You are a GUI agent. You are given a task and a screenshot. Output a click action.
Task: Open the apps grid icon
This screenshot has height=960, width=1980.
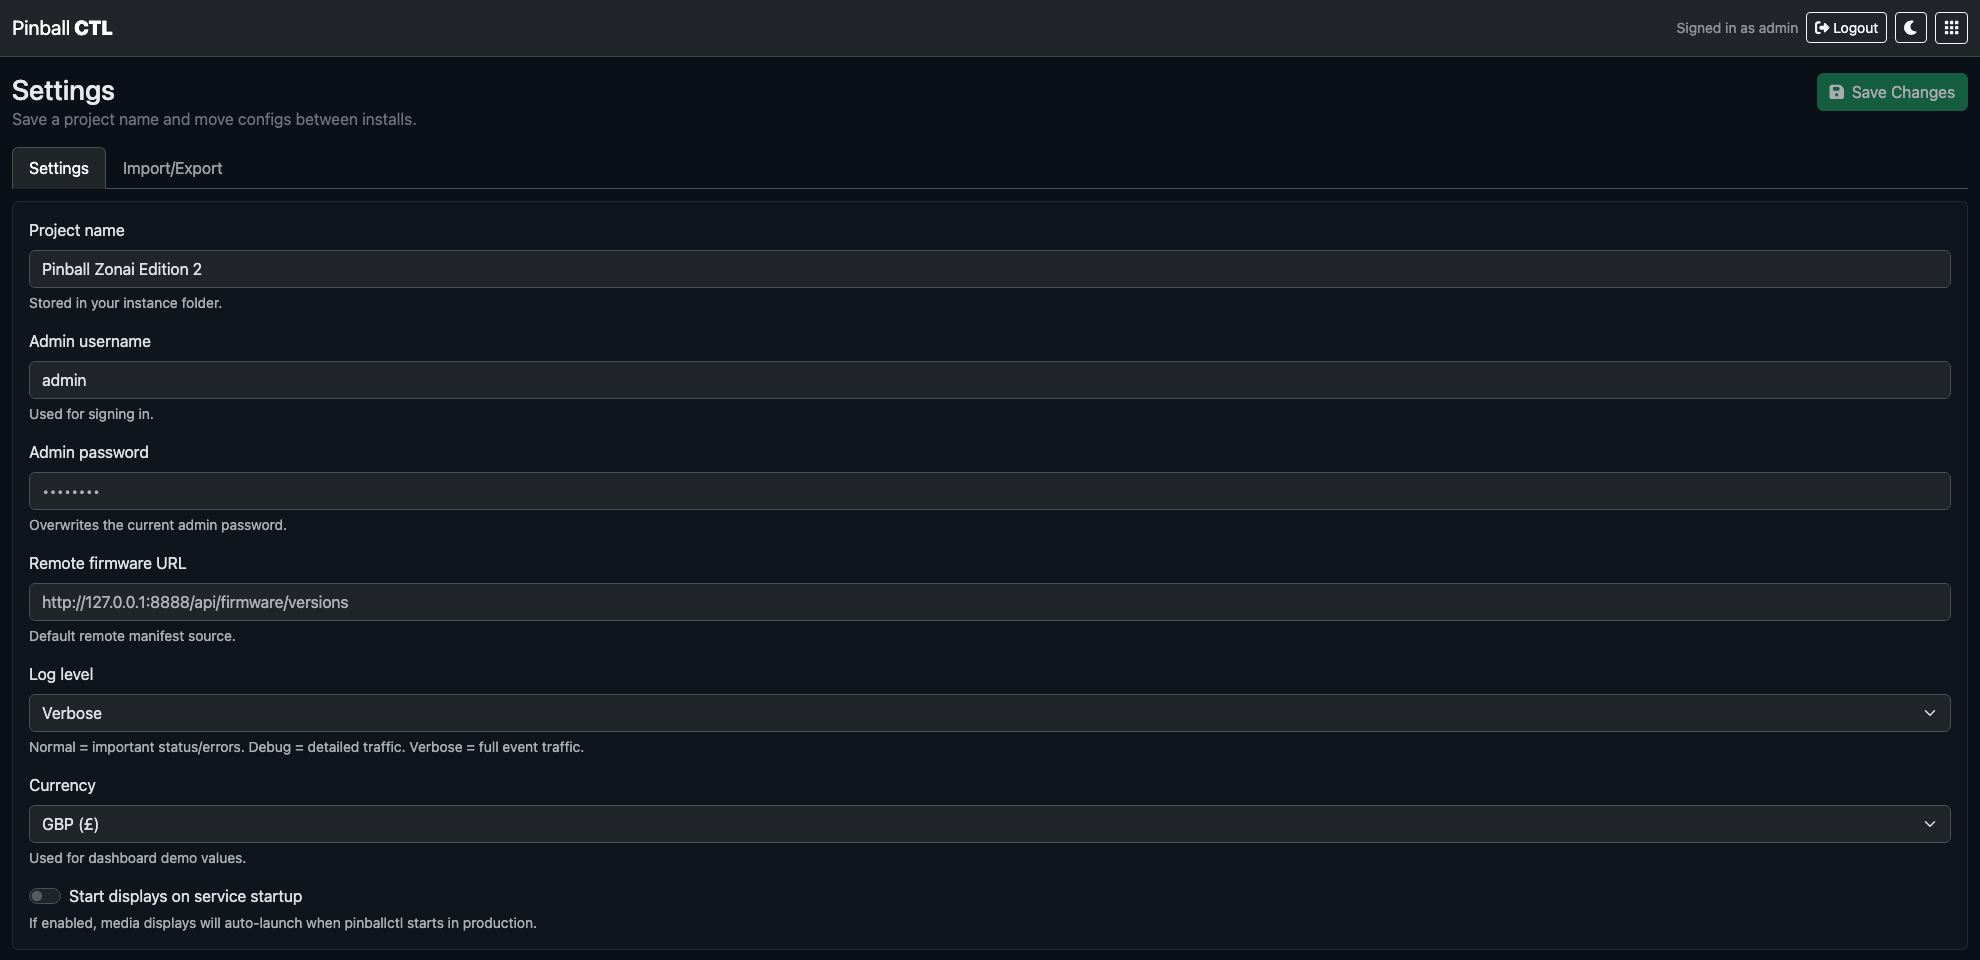[x=1950, y=27]
